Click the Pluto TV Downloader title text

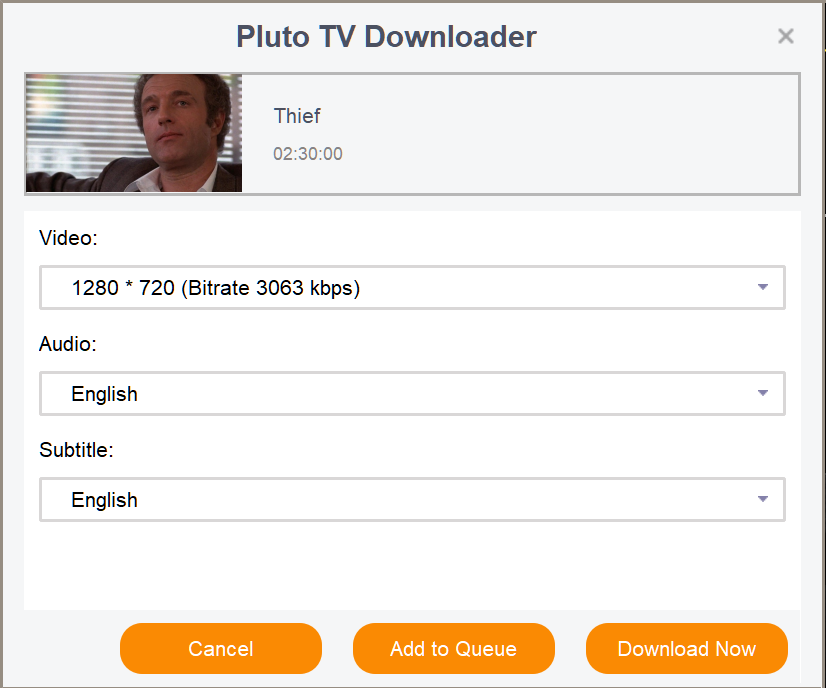tap(386, 37)
